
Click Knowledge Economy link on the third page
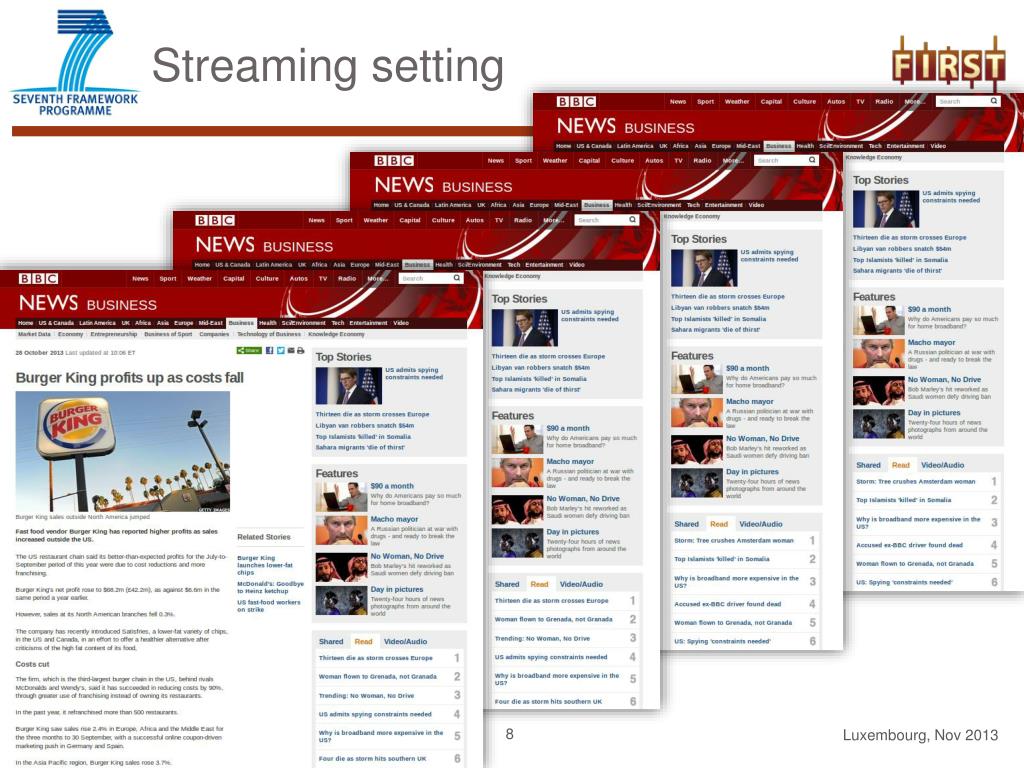click(692, 216)
